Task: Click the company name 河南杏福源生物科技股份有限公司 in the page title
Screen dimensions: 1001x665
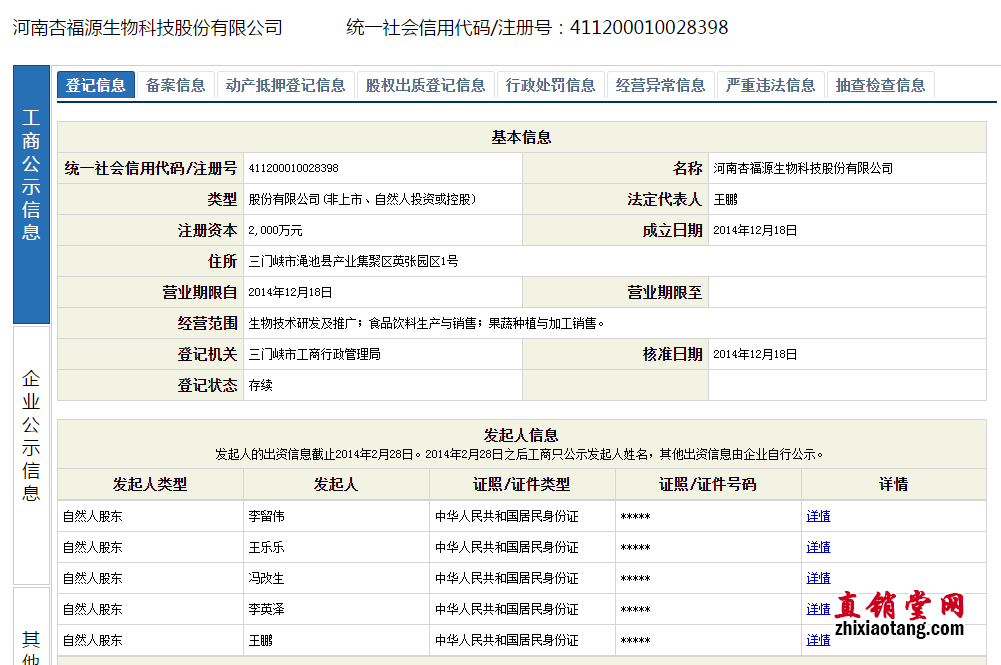Action: (148, 28)
